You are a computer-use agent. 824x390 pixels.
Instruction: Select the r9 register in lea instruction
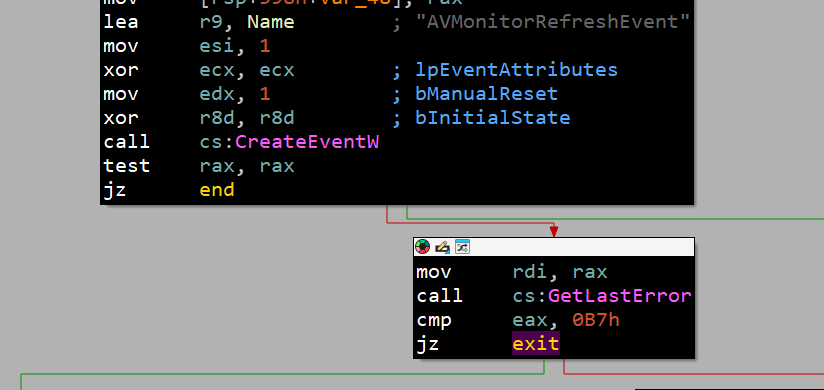(212, 22)
